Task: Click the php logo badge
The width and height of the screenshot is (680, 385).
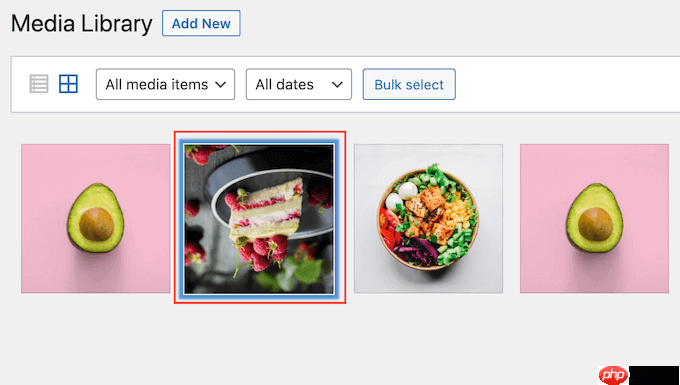Action: point(613,375)
